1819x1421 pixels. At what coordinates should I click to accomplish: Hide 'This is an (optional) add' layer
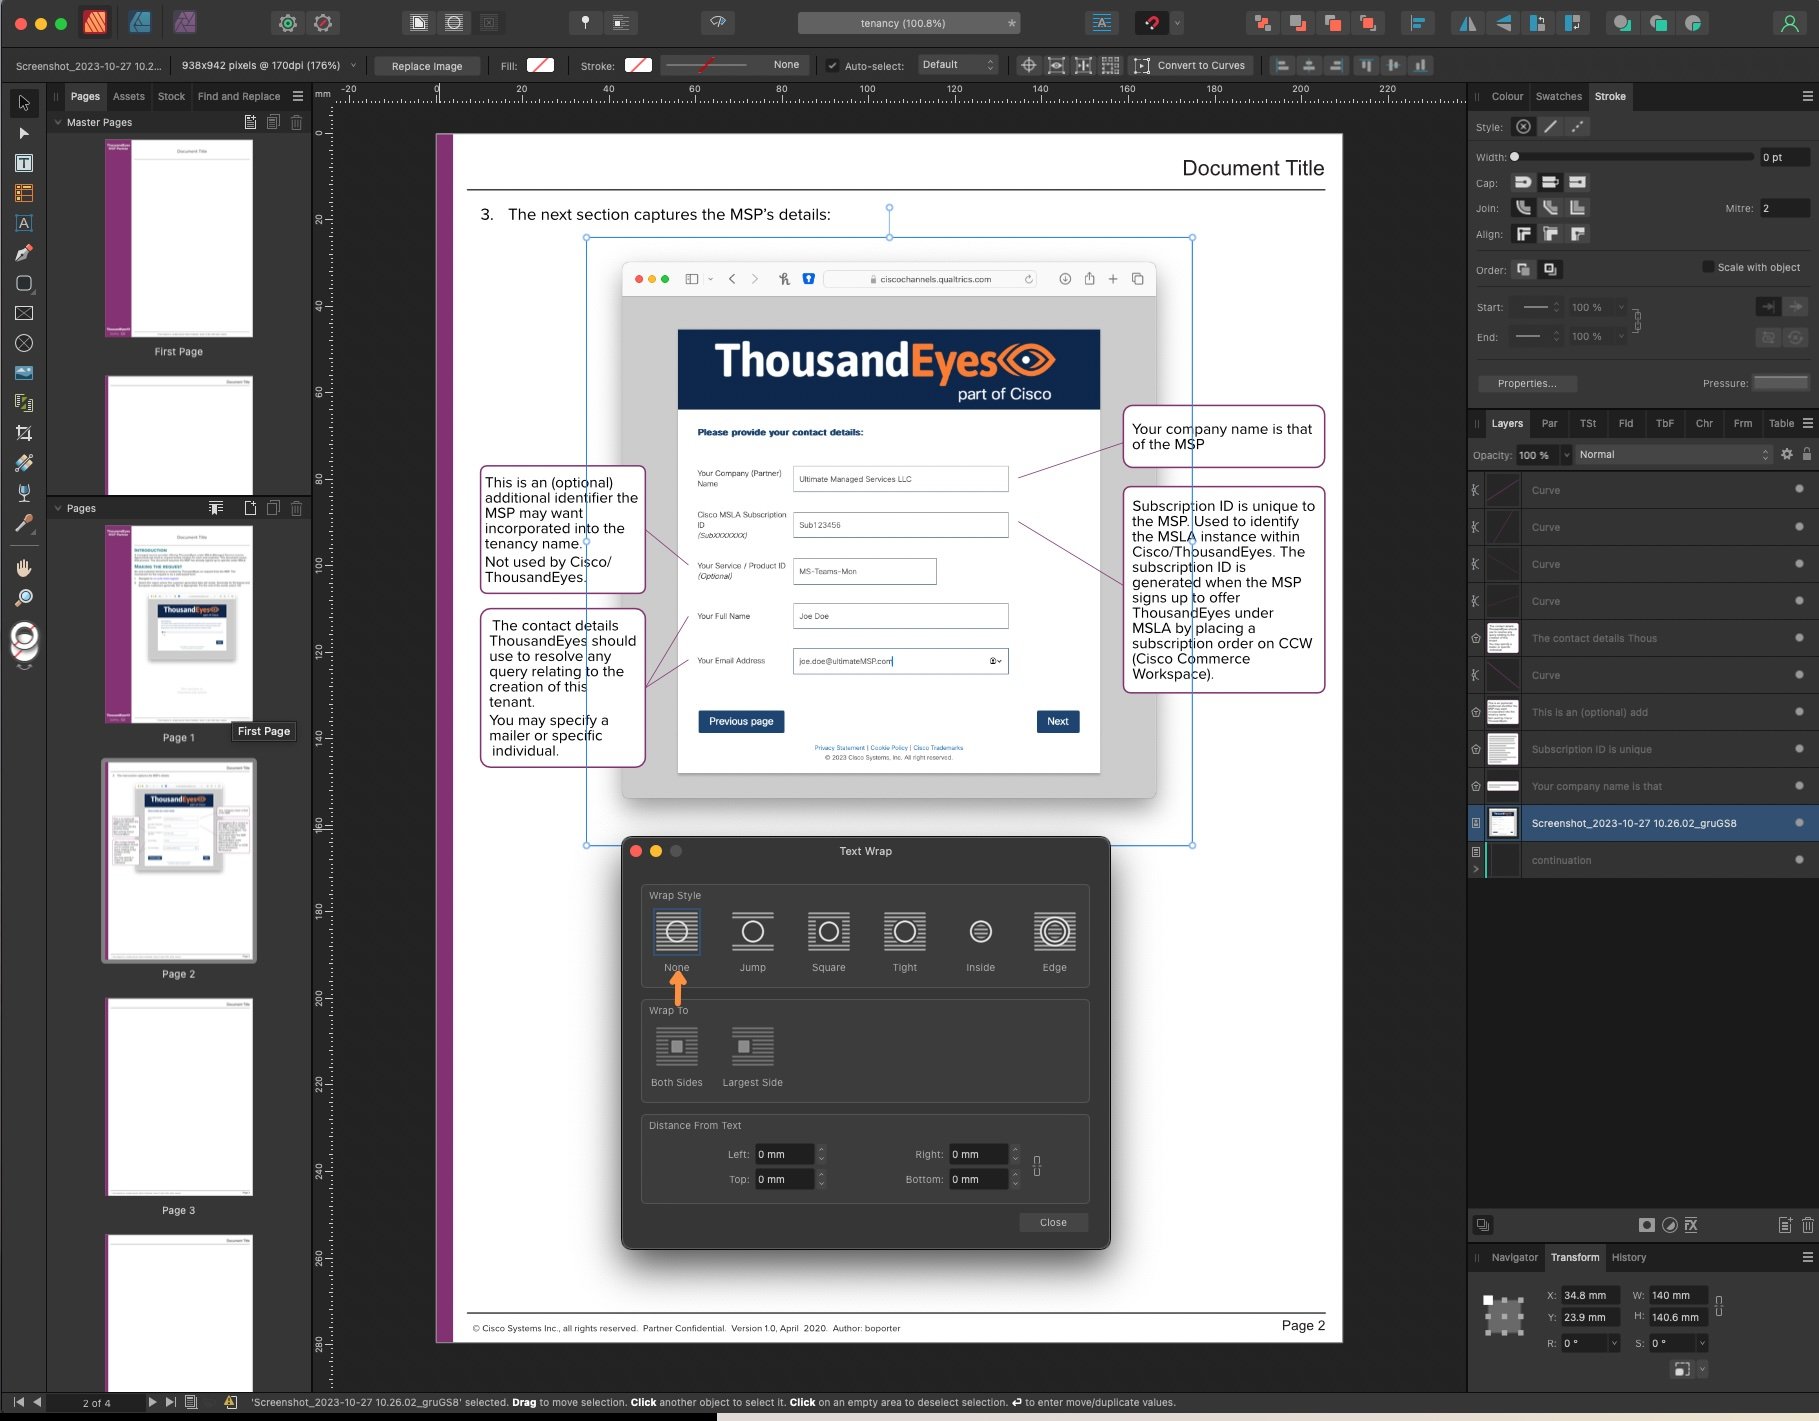[1799, 711]
